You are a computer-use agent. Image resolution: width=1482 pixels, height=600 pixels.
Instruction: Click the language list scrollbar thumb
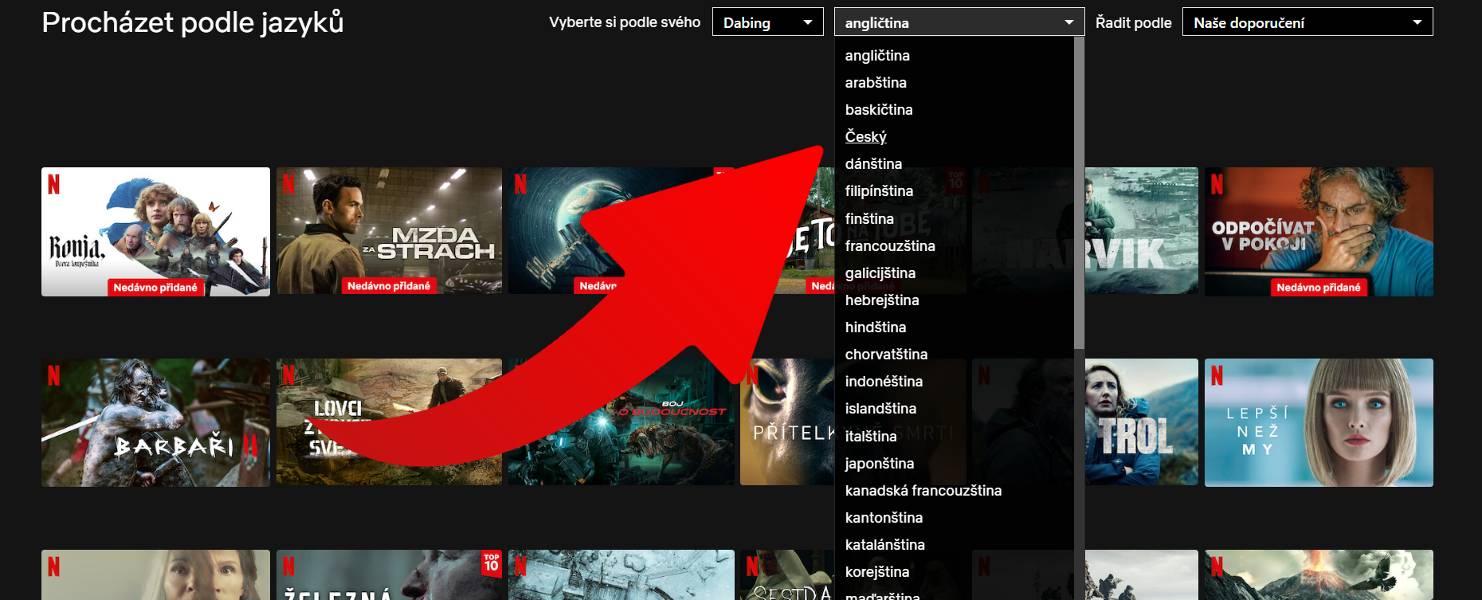tap(1079, 192)
